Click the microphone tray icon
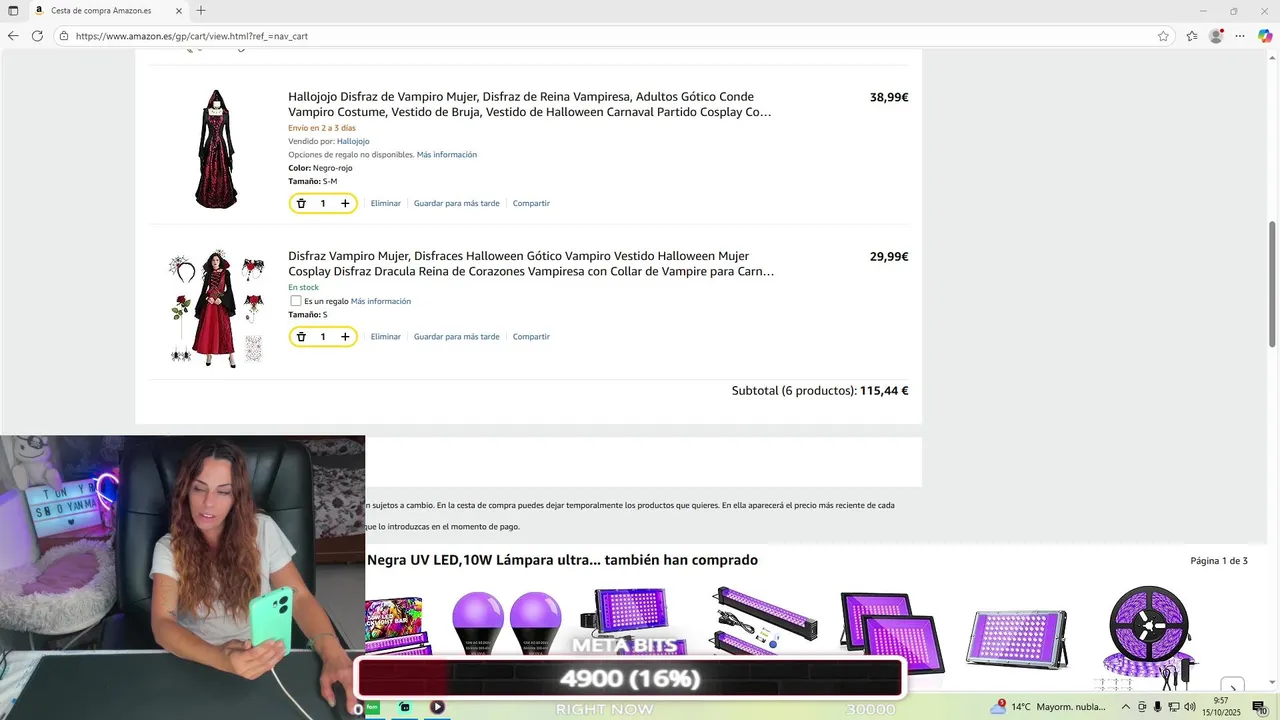The image size is (1280, 720). coord(1157,707)
